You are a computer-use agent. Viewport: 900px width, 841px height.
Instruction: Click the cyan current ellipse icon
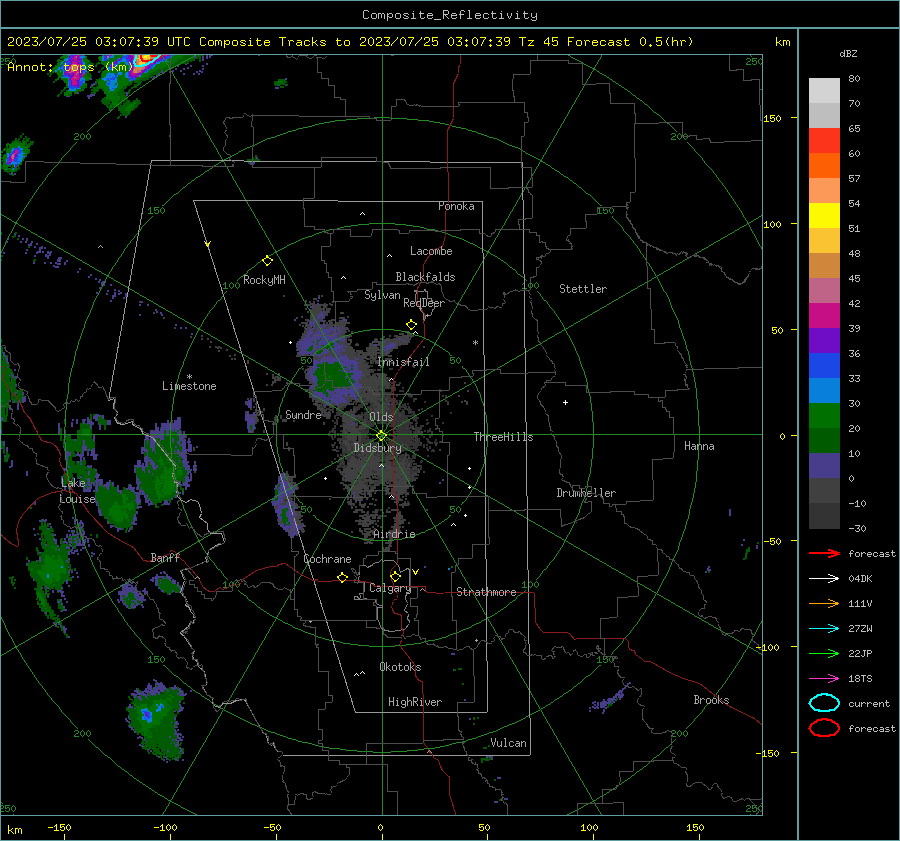(x=824, y=703)
